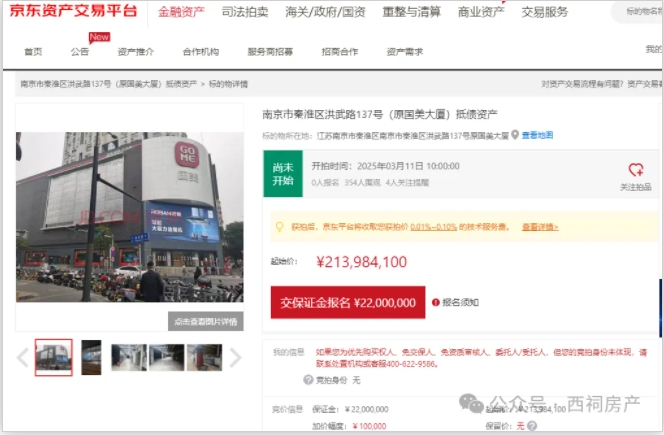Click the lightbulb tip icon
The width and height of the screenshot is (664, 435).
(x=279, y=227)
